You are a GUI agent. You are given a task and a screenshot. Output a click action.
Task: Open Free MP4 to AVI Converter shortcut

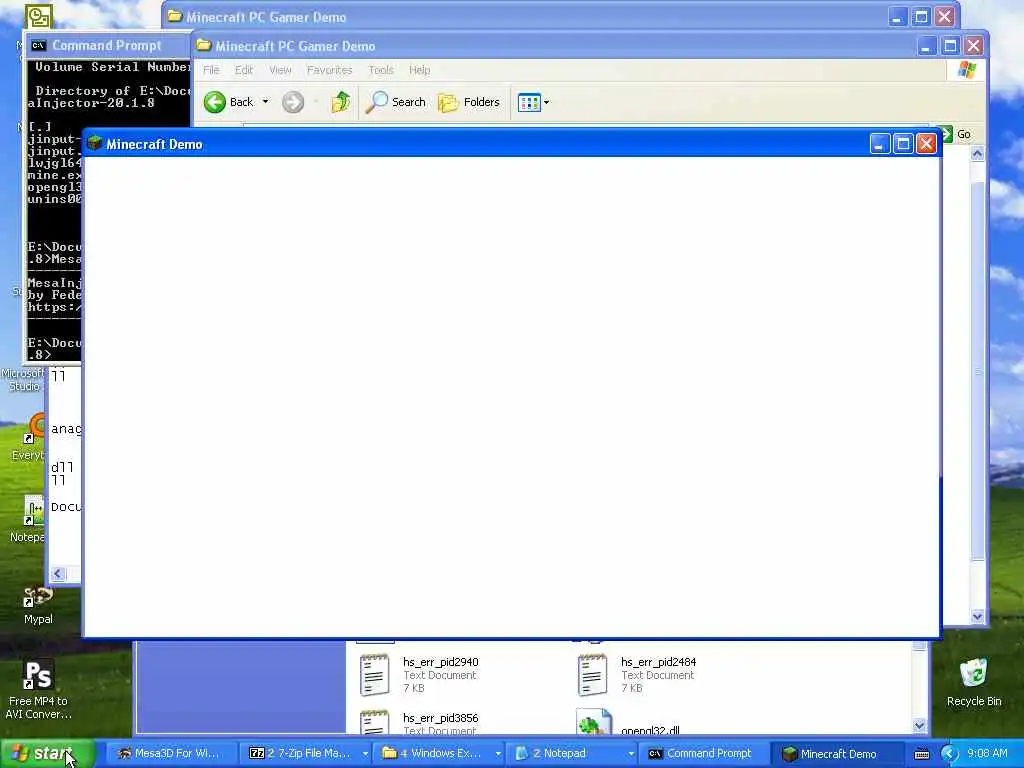[38, 690]
